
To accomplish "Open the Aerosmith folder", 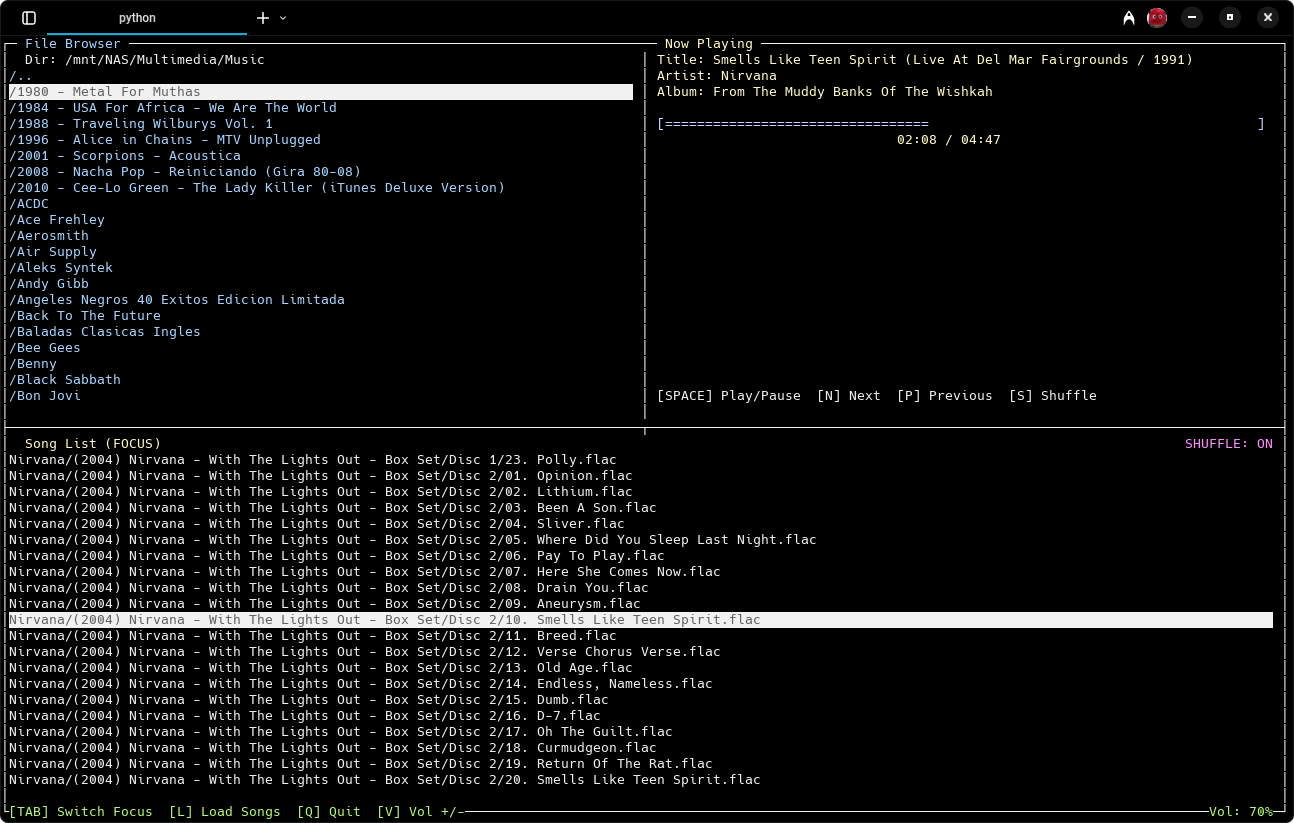I will (49, 236).
